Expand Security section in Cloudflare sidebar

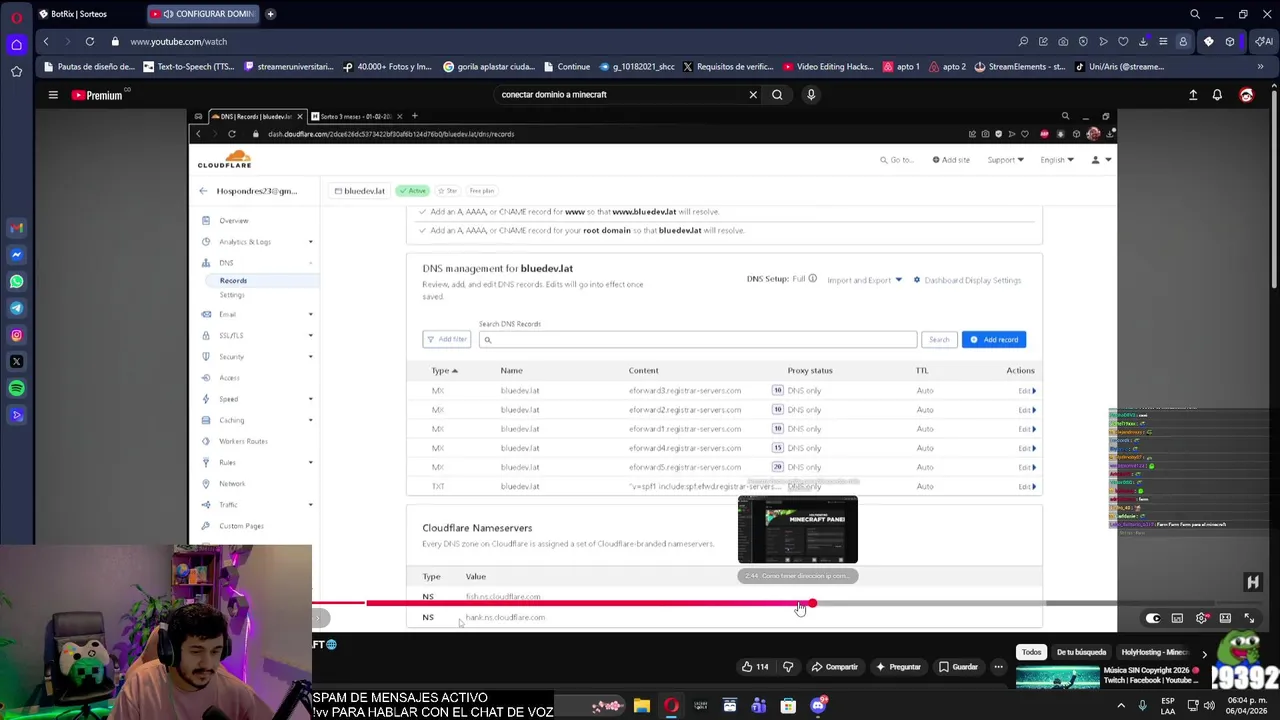(x=310, y=357)
